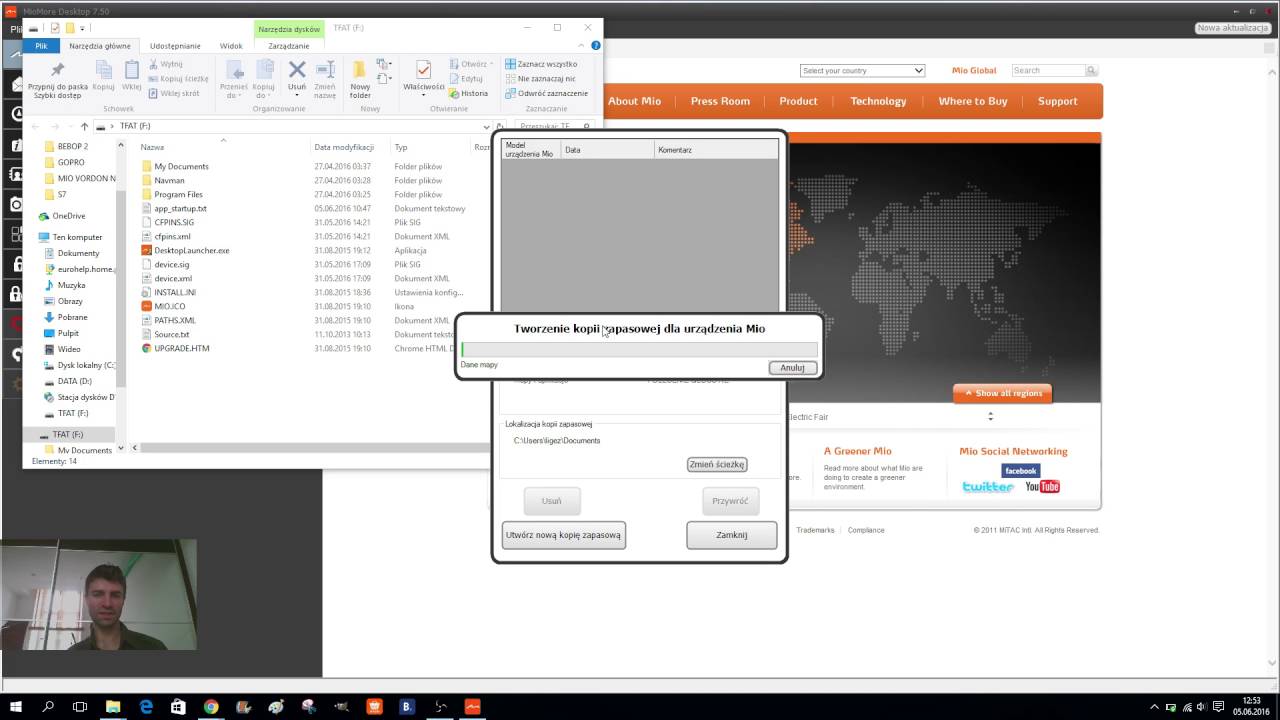
Task: Click the Explorer help question mark icon
Action: click(x=596, y=45)
